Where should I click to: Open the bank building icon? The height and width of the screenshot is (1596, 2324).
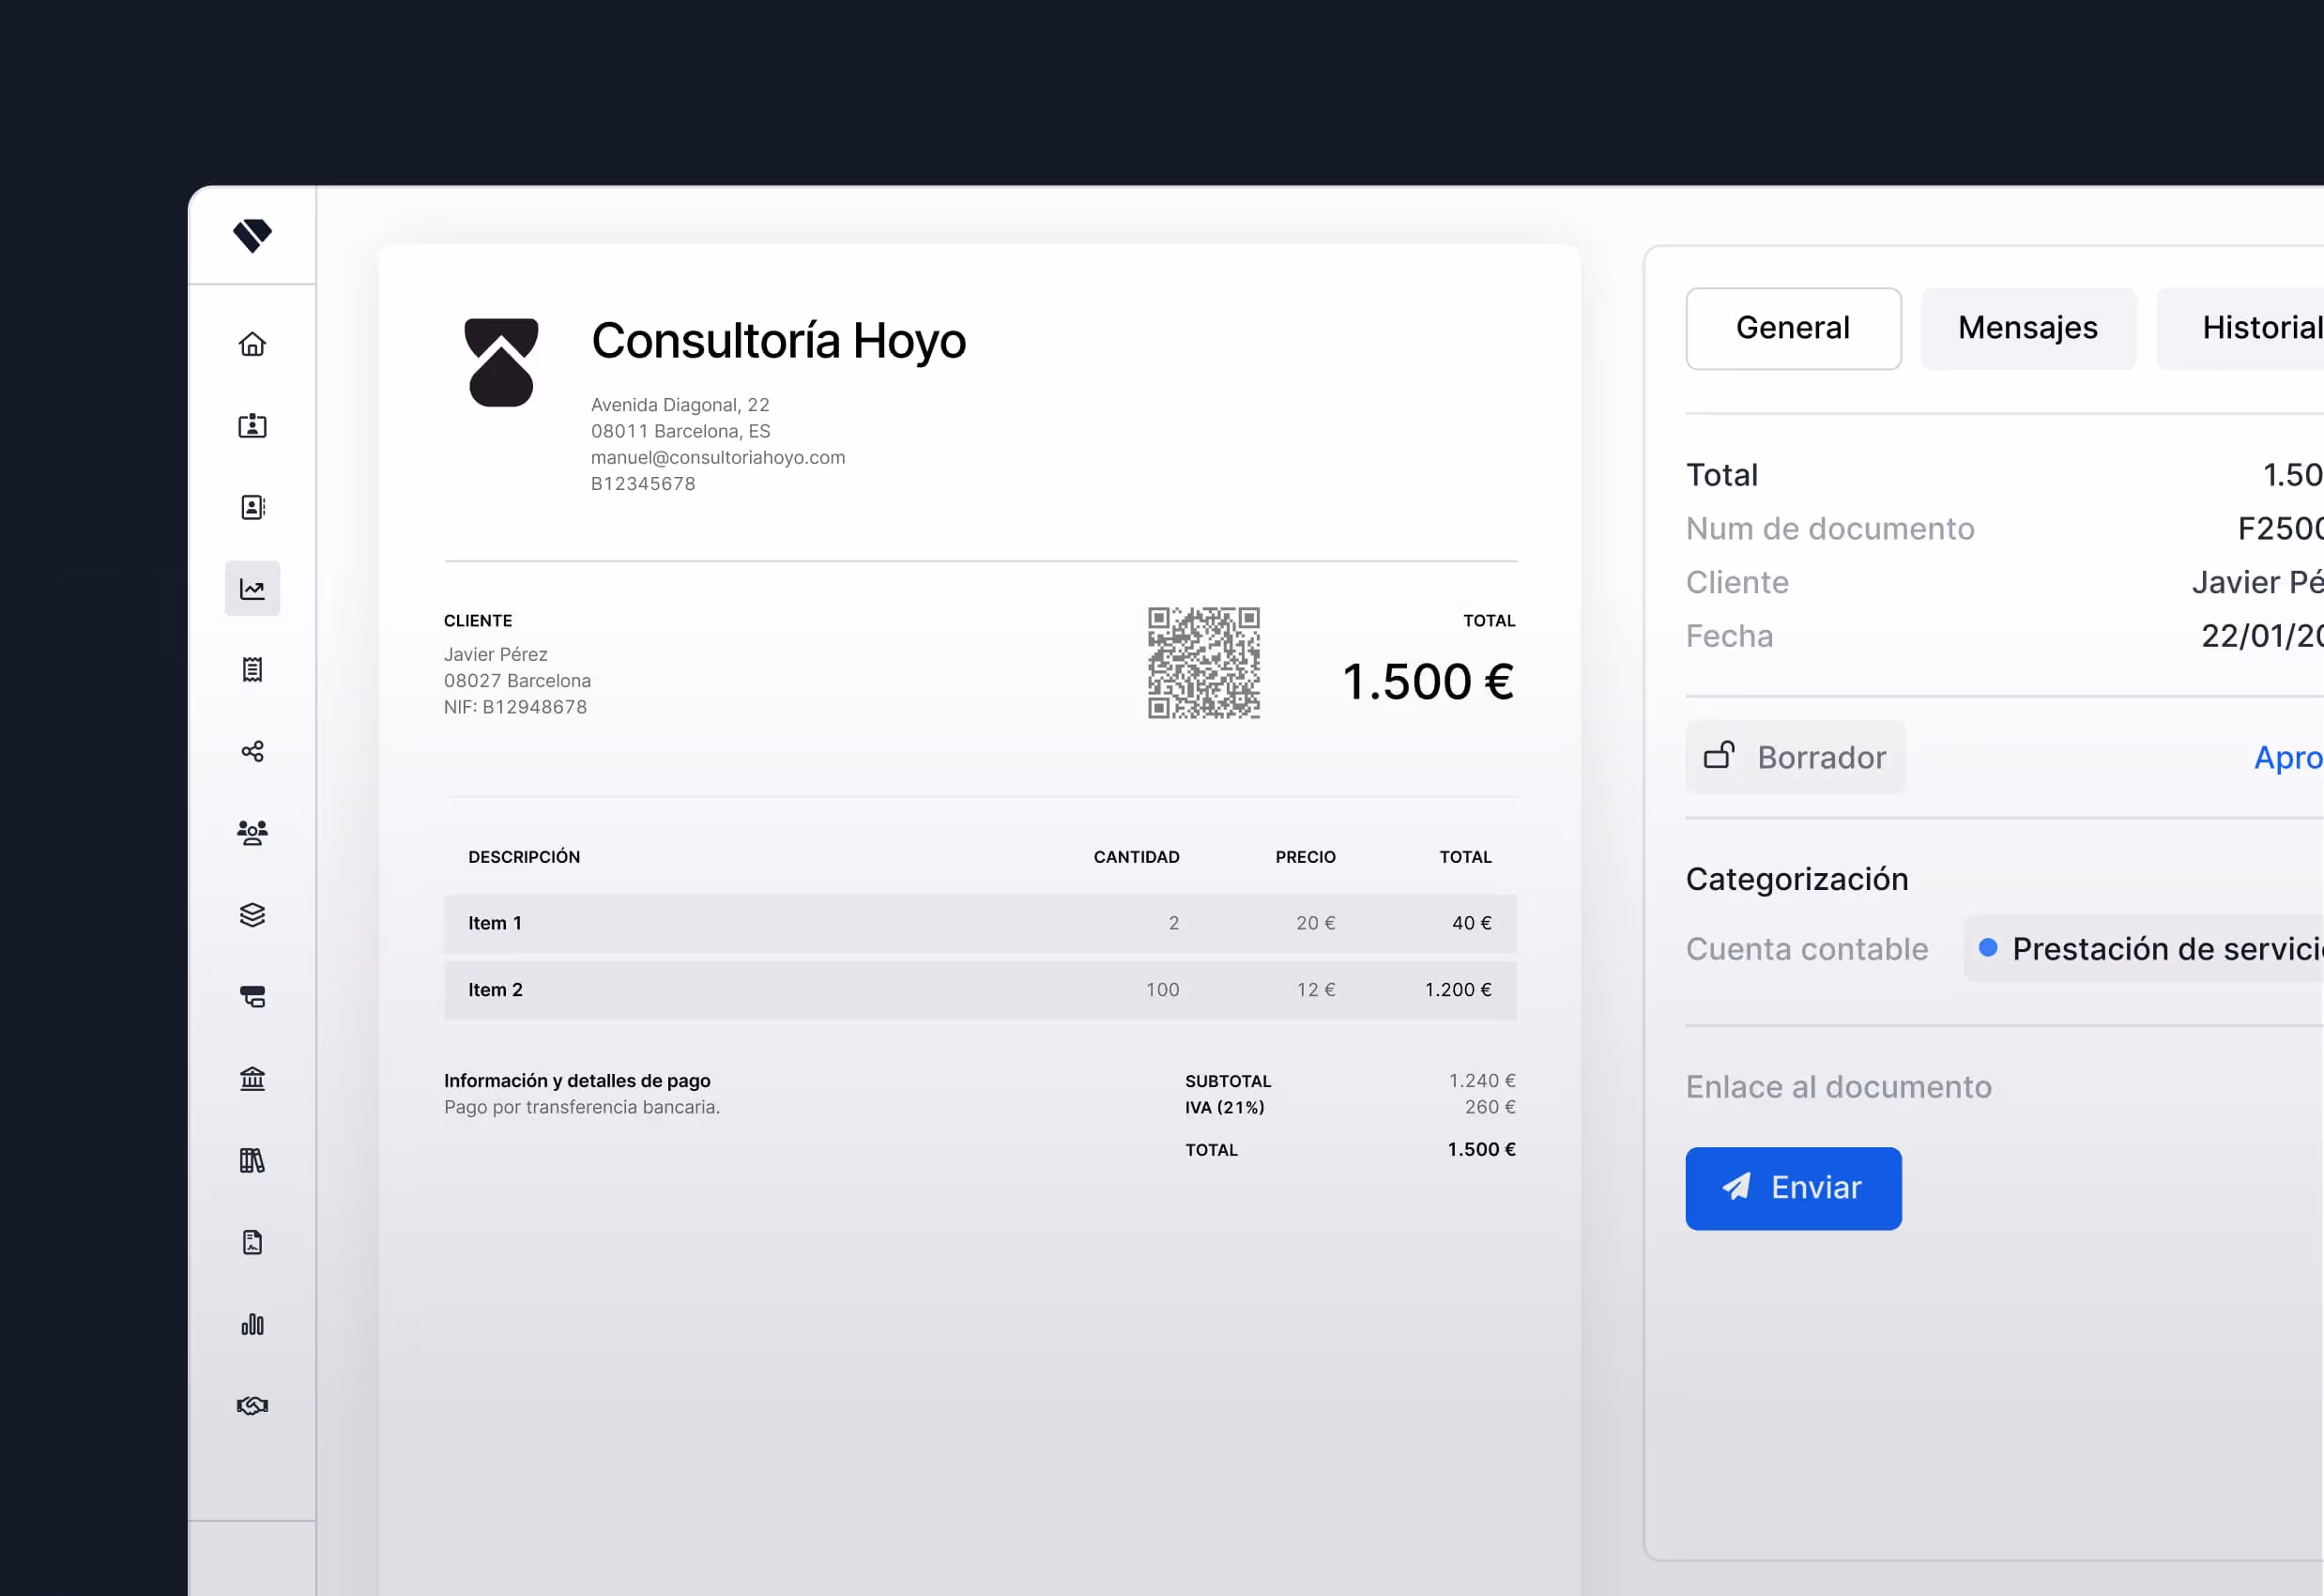(x=252, y=1079)
